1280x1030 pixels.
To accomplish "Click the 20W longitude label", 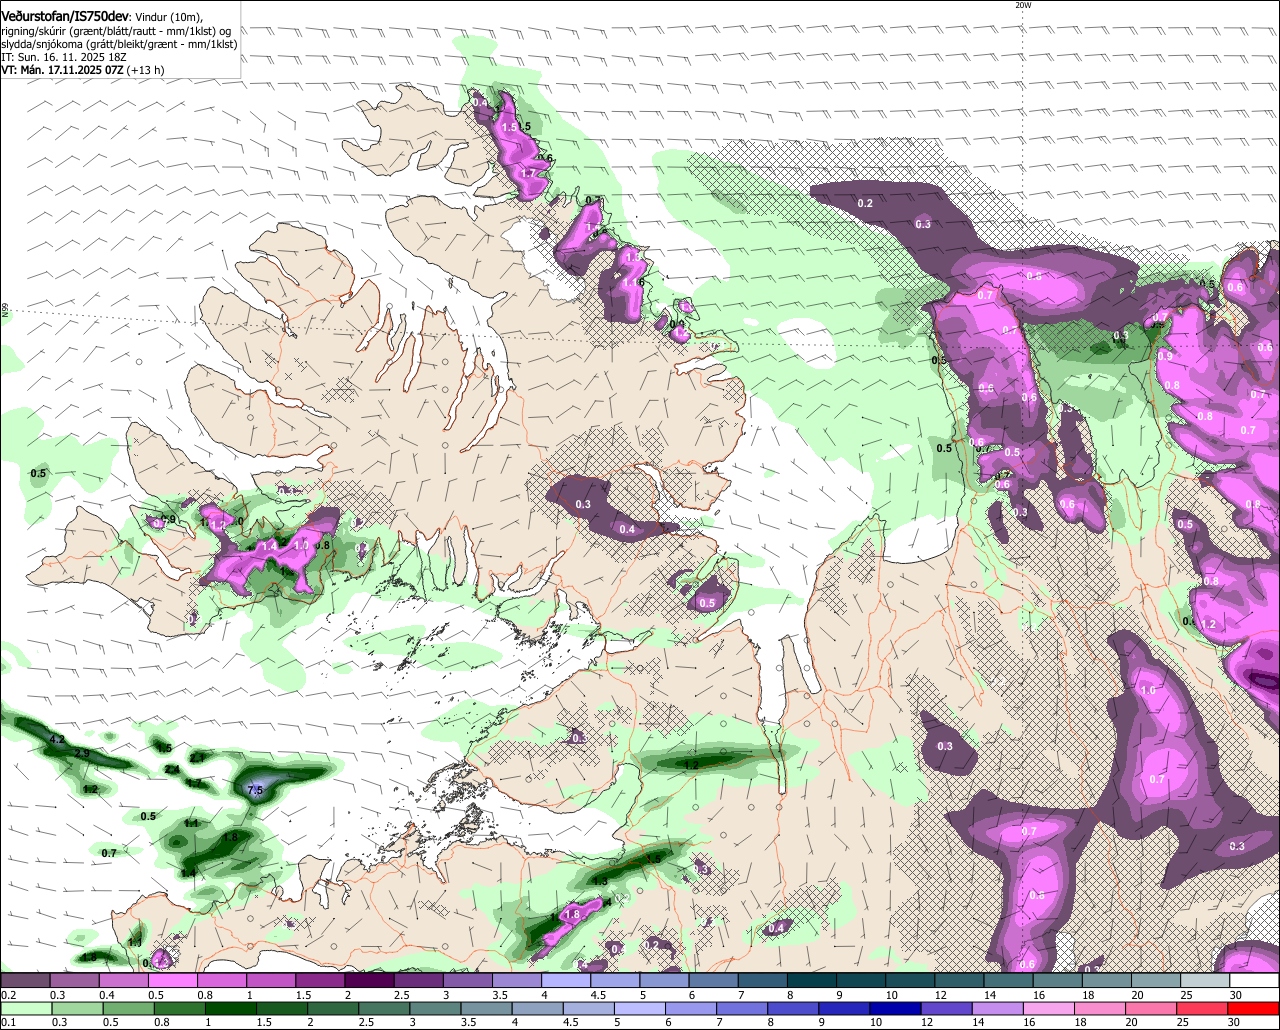I will click(1023, 5).
